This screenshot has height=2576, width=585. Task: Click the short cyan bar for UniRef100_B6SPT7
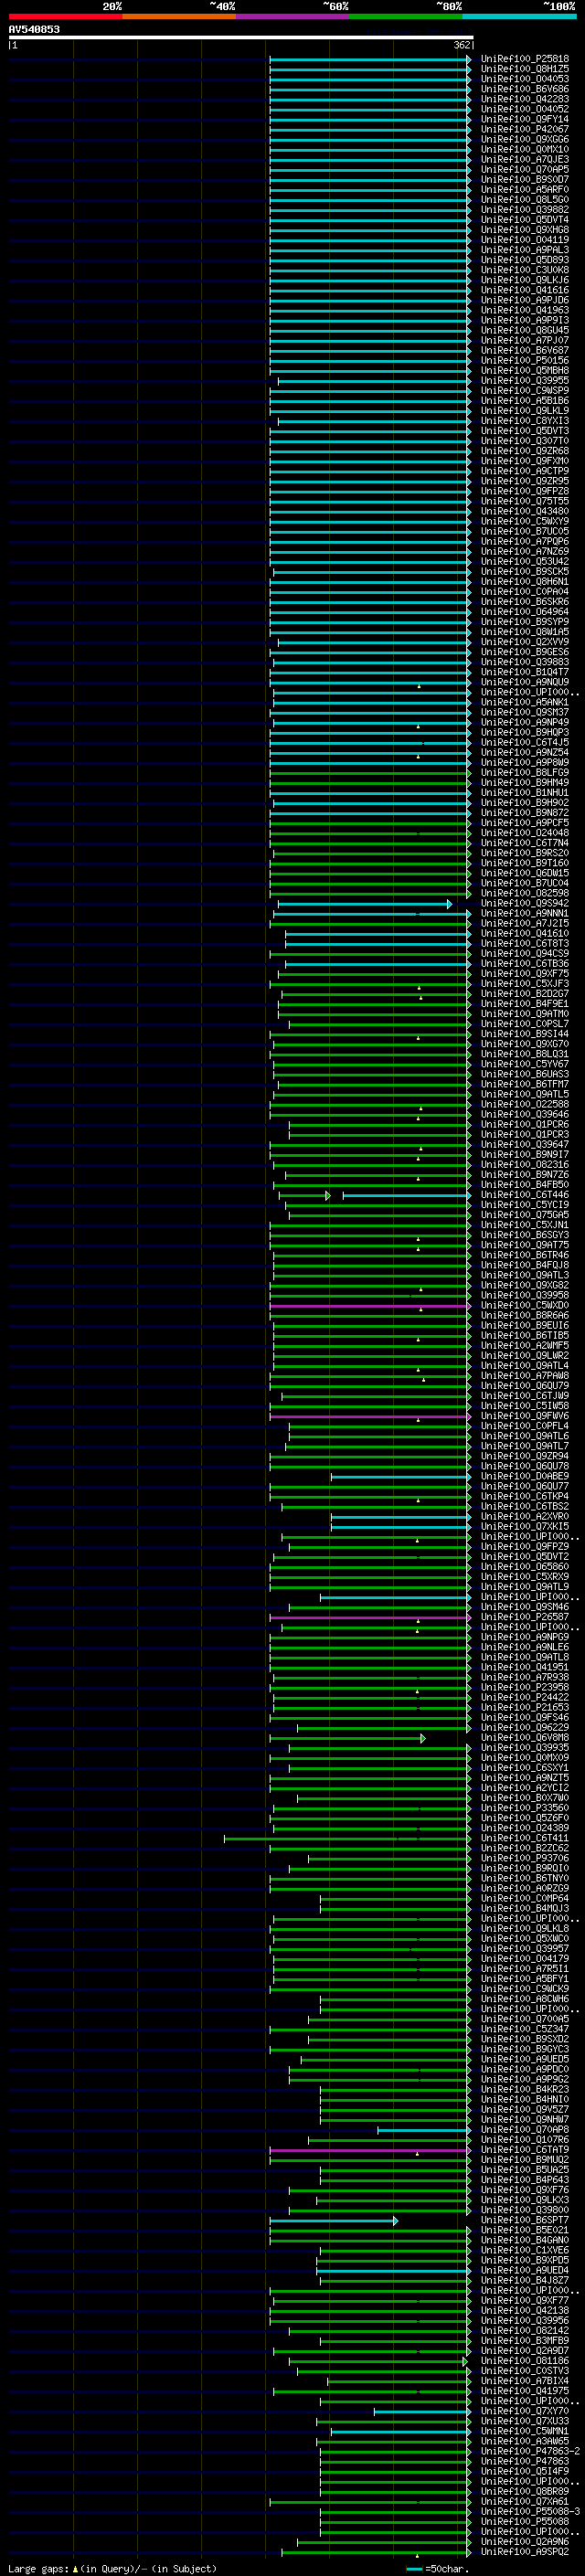click(334, 2222)
